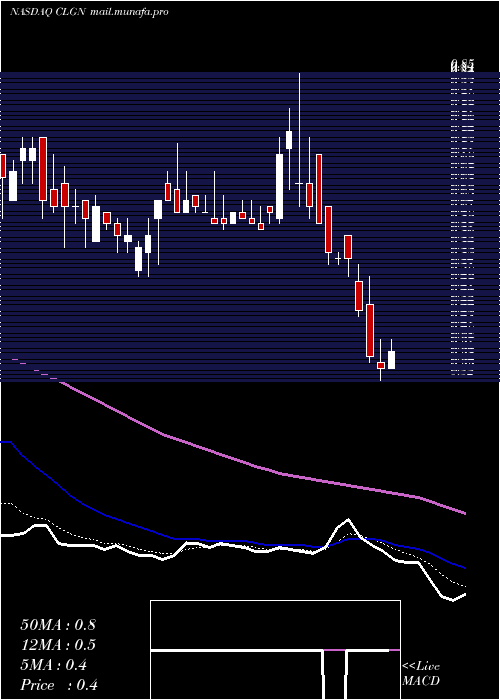
Task: Select the '12MA : 0.5' legend text
Action: (x=58, y=645)
